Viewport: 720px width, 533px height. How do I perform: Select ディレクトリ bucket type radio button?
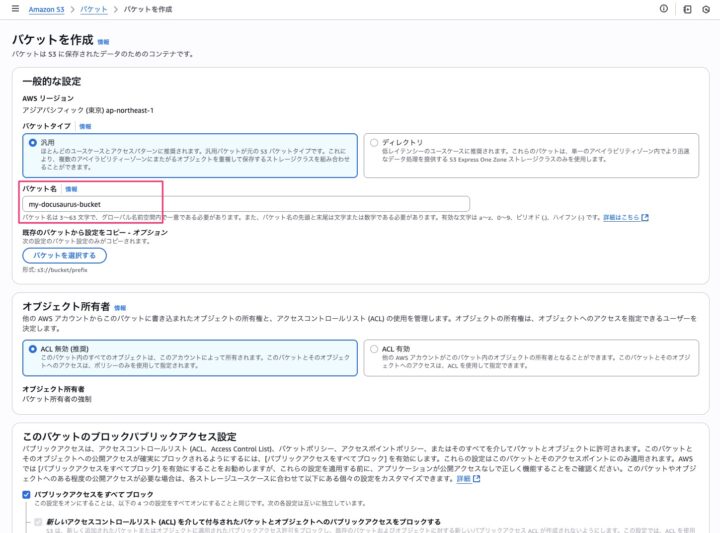click(374, 143)
